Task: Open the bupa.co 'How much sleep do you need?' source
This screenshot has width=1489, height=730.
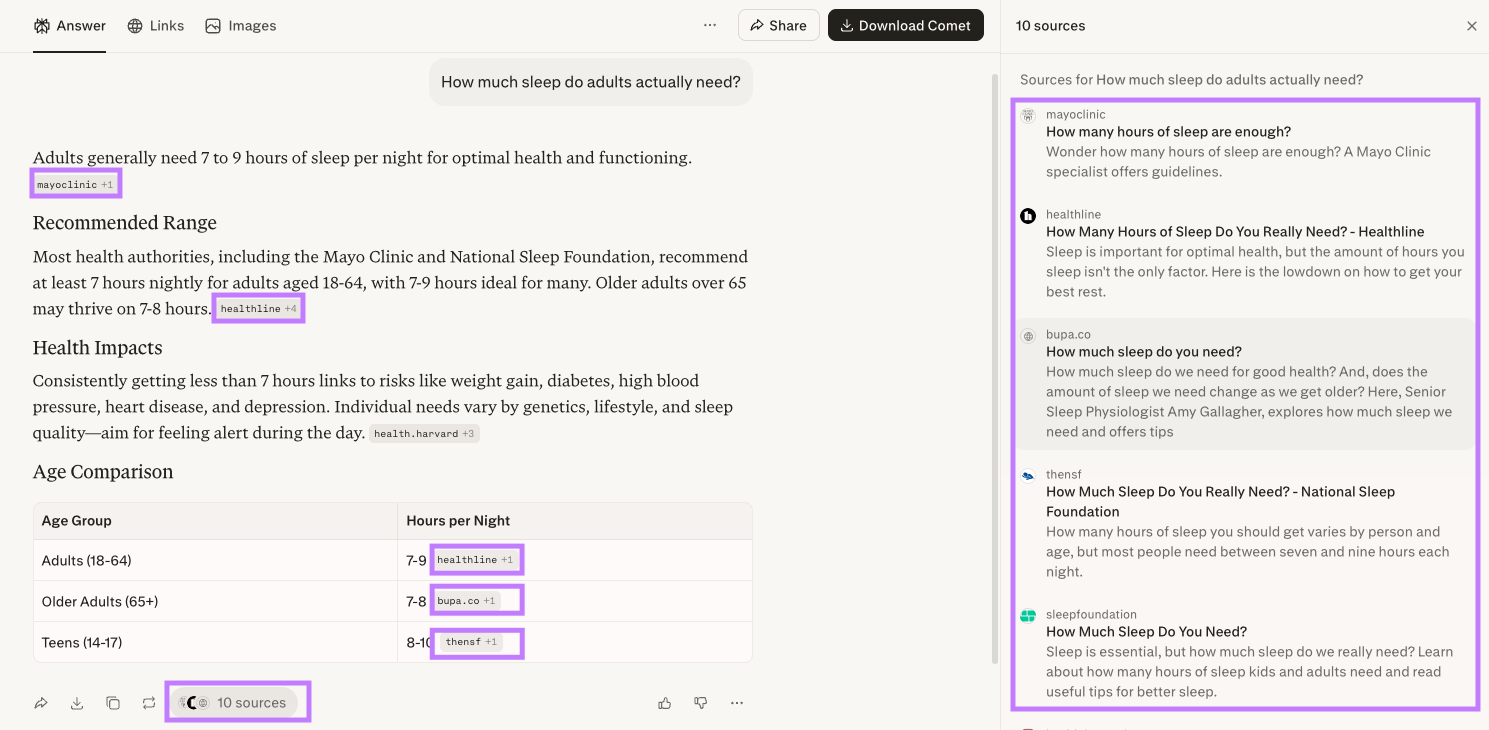Action: click(1143, 352)
